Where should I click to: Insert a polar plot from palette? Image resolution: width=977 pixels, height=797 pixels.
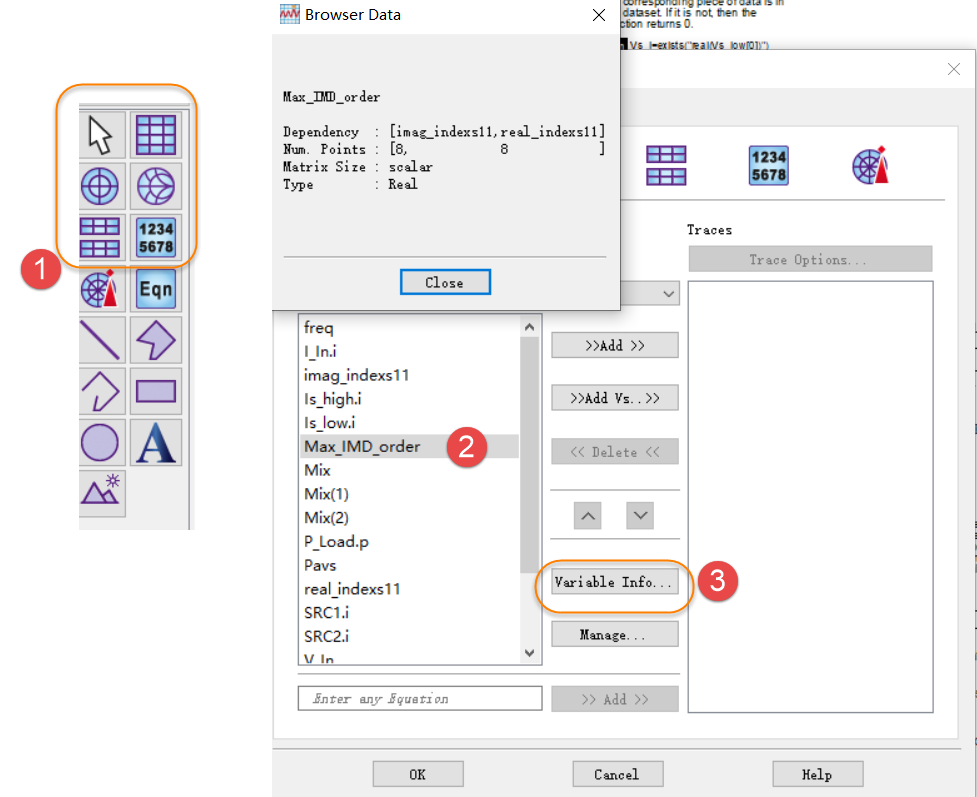[100, 186]
